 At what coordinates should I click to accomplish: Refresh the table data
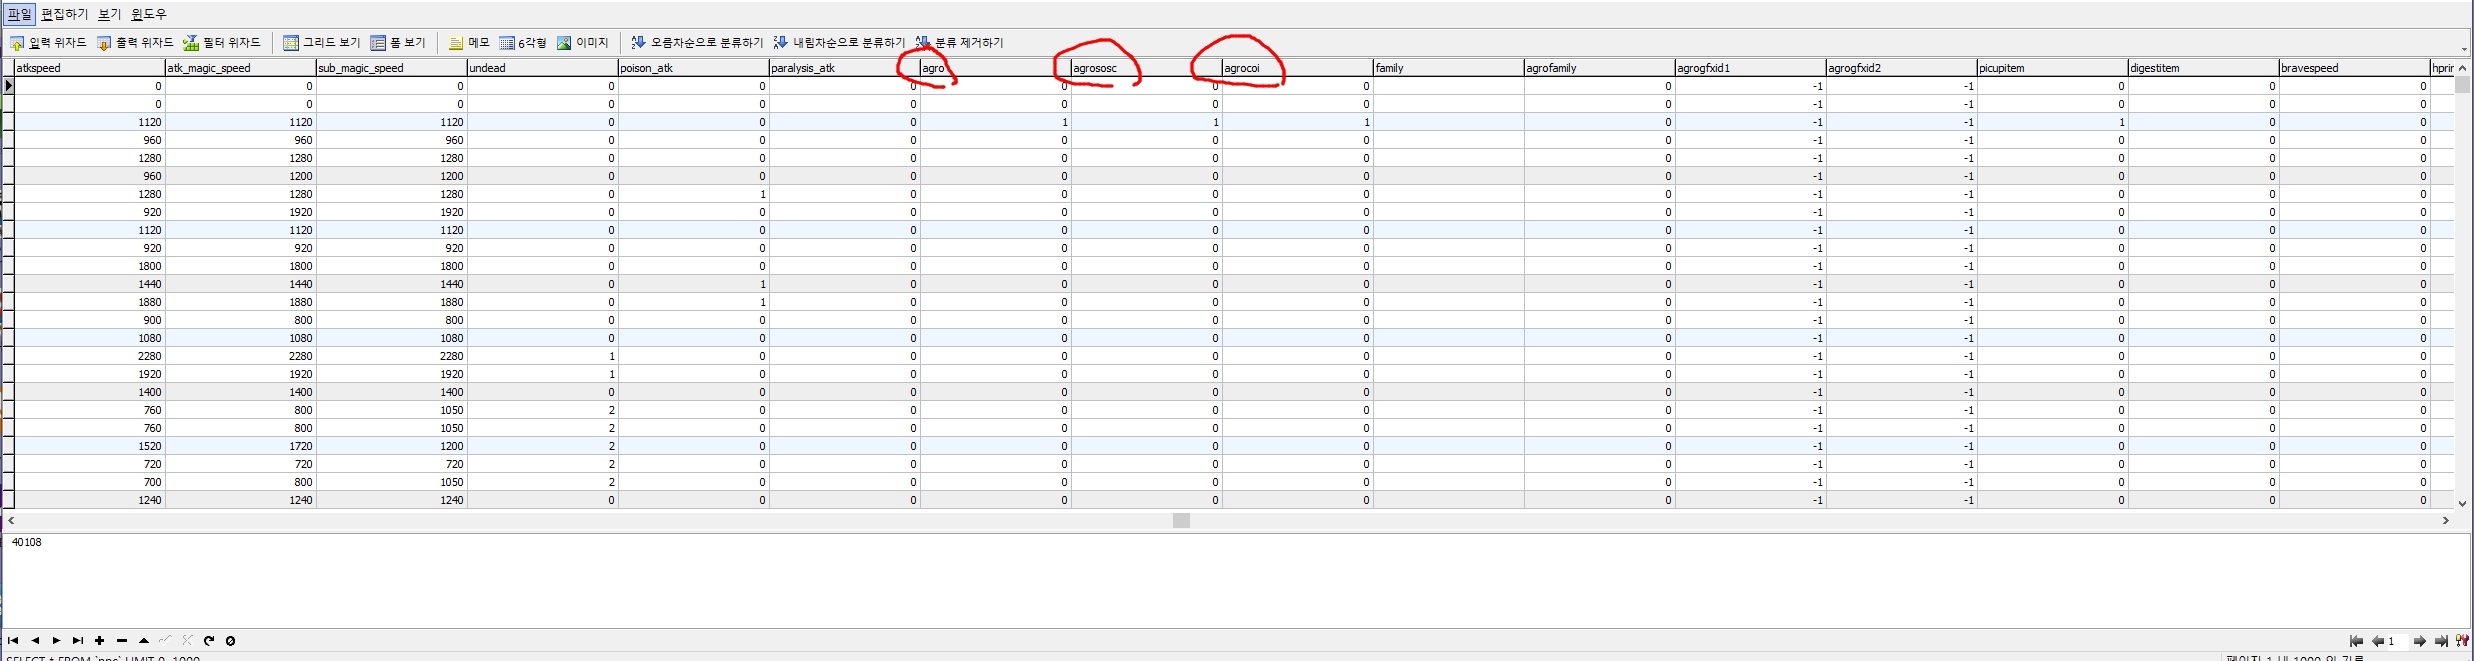(x=209, y=641)
